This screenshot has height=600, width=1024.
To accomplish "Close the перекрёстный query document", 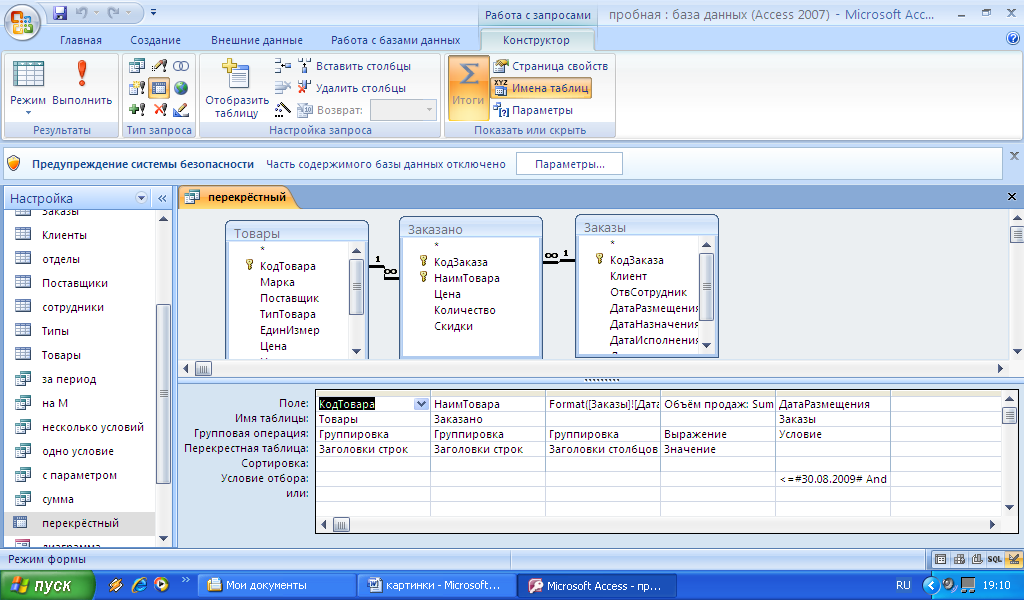I will pos(1012,197).
